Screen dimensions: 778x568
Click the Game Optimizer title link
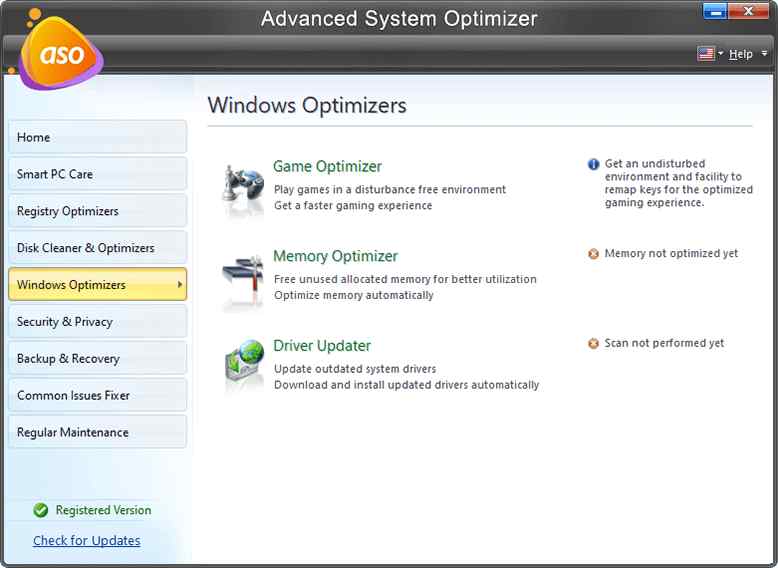(327, 167)
